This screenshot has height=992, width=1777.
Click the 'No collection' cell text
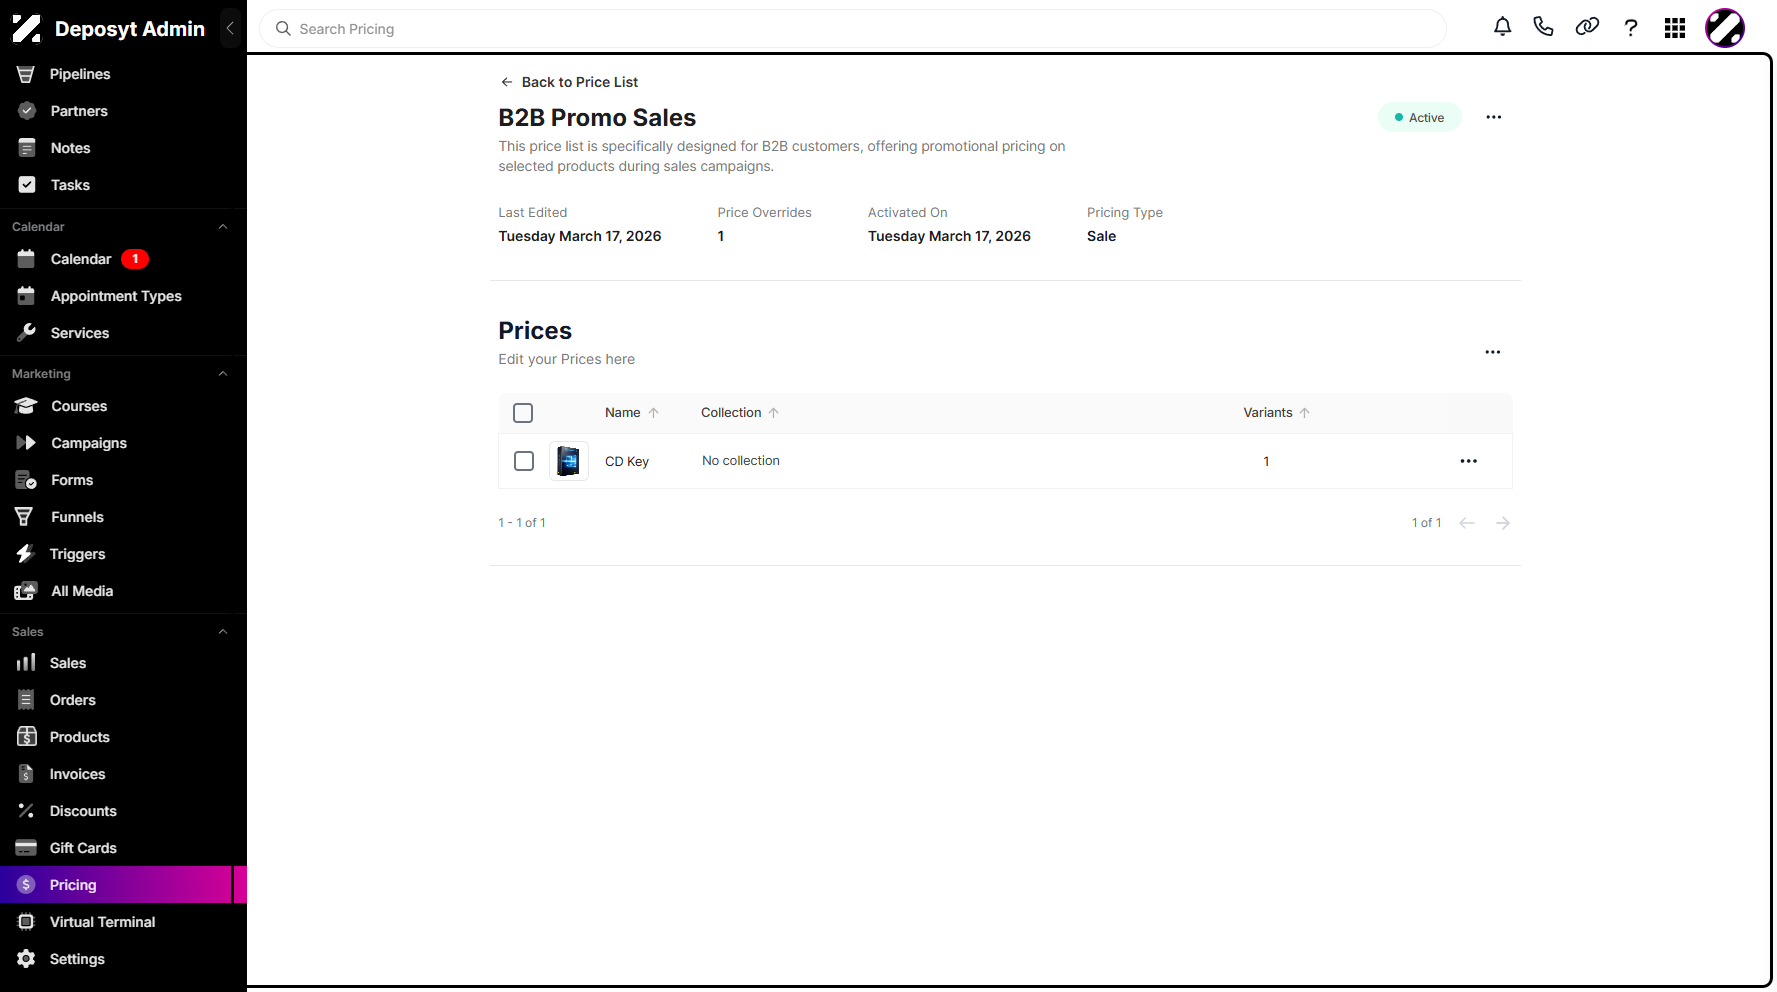pyautogui.click(x=741, y=461)
